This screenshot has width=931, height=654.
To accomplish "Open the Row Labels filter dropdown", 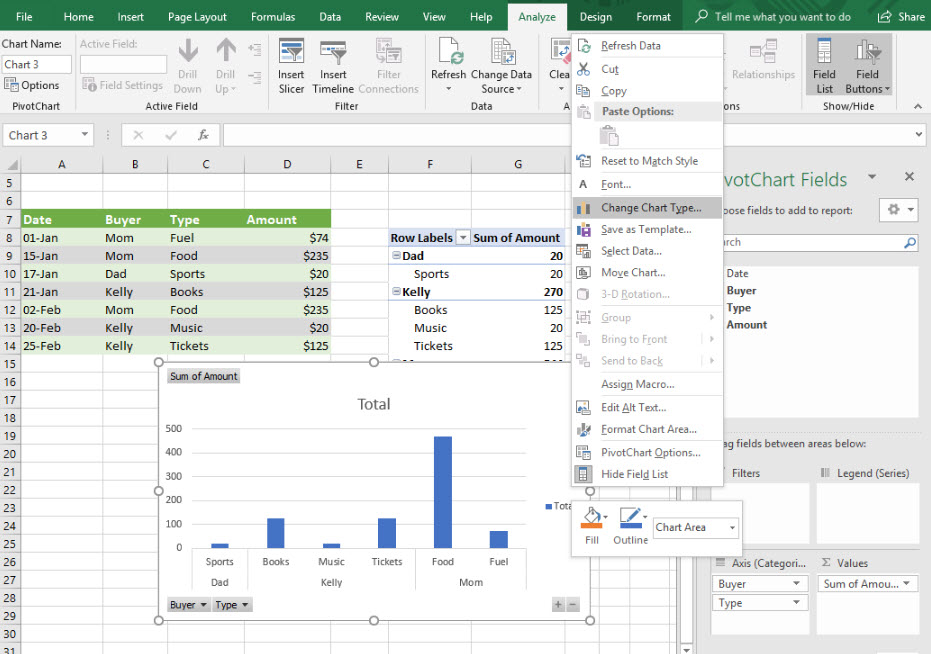I will click(x=462, y=238).
